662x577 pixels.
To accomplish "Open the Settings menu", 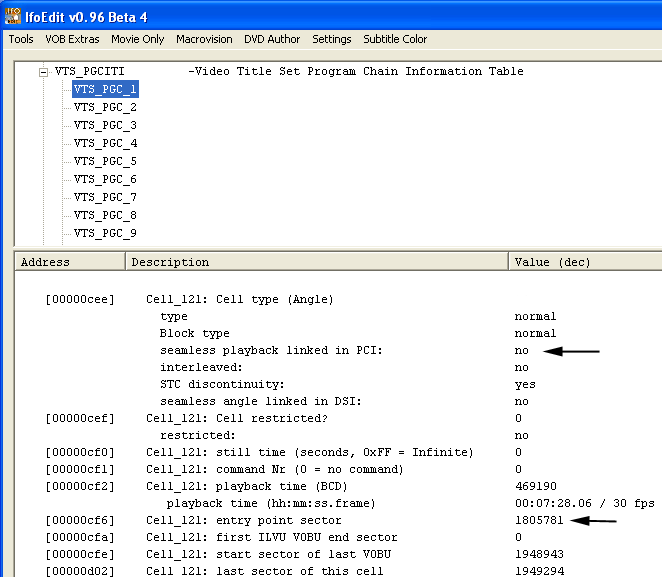I will tap(332, 40).
